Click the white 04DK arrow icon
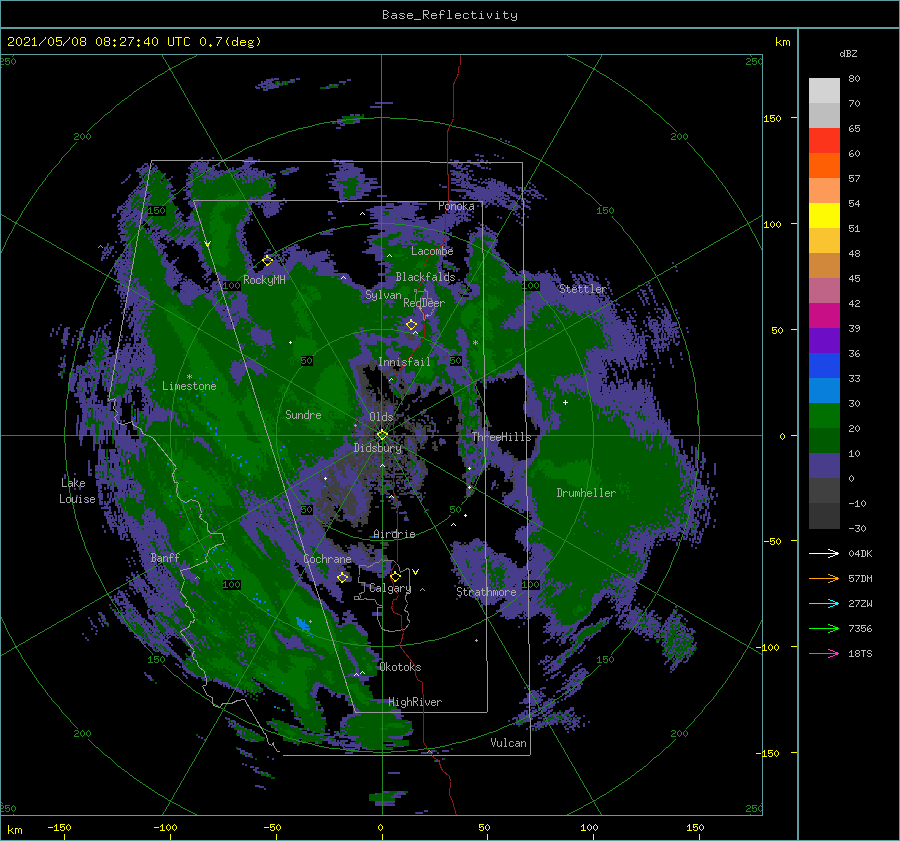Image resolution: width=900 pixels, height=841 pixels. pyautogui.click(x=824, y=553)
